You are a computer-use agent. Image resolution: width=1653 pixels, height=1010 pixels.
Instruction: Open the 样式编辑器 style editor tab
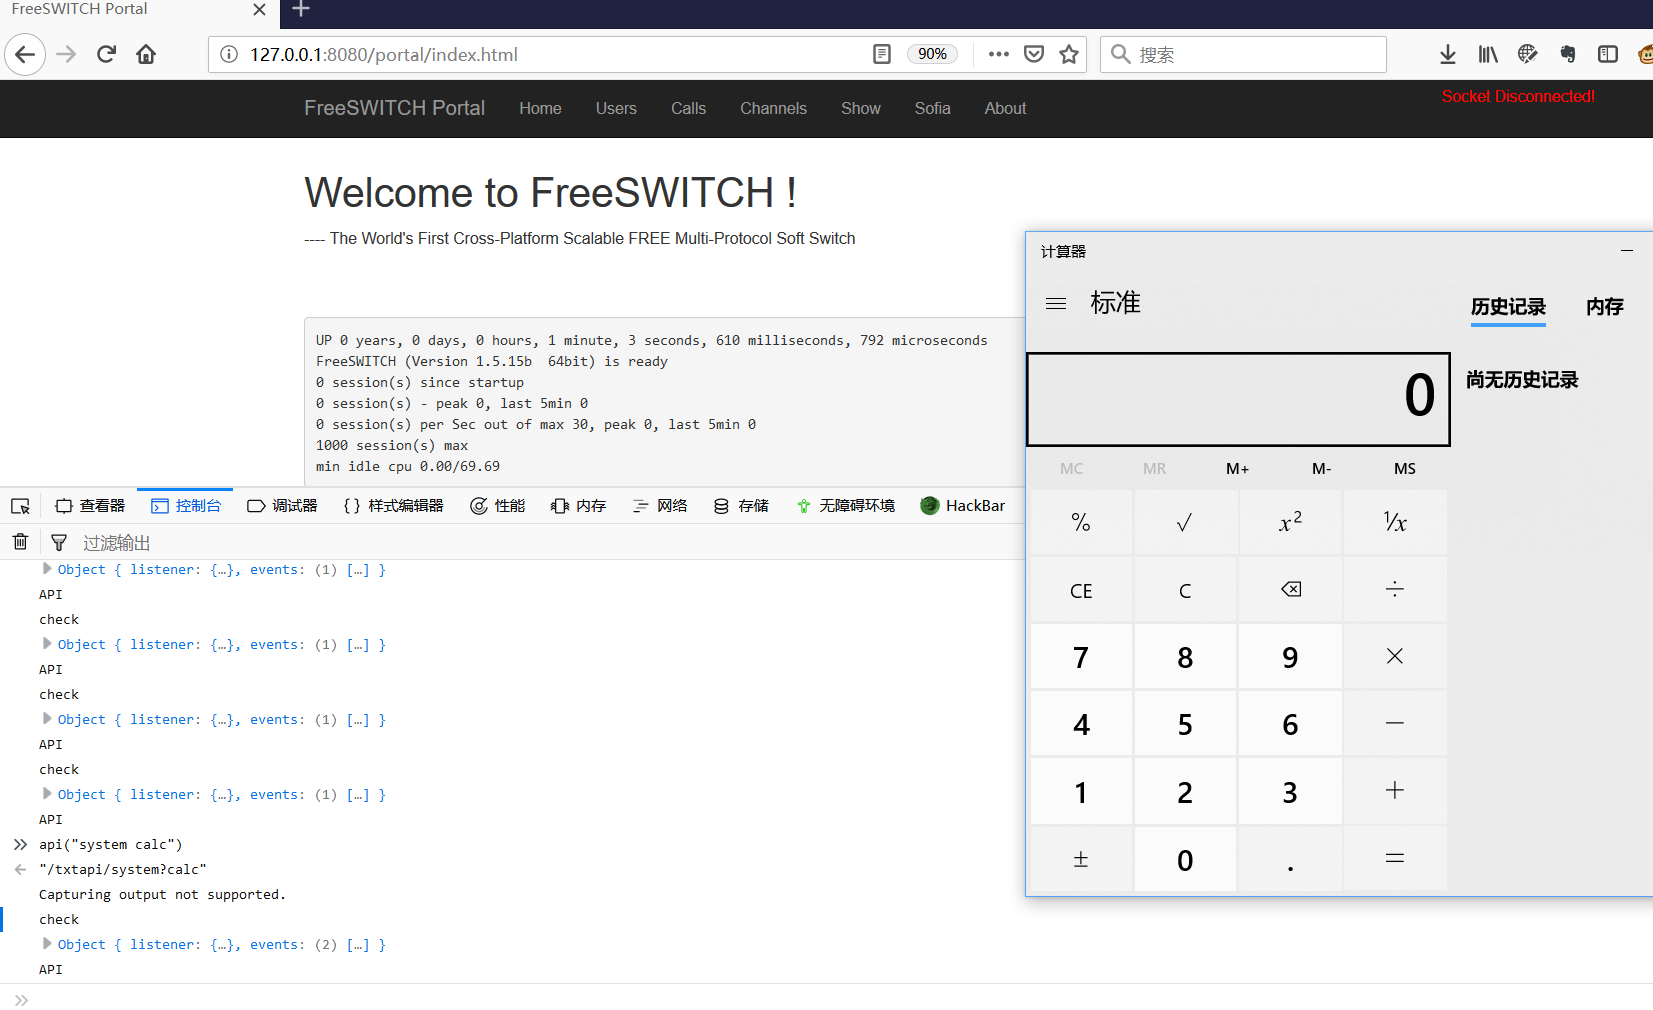click(394, 506)
